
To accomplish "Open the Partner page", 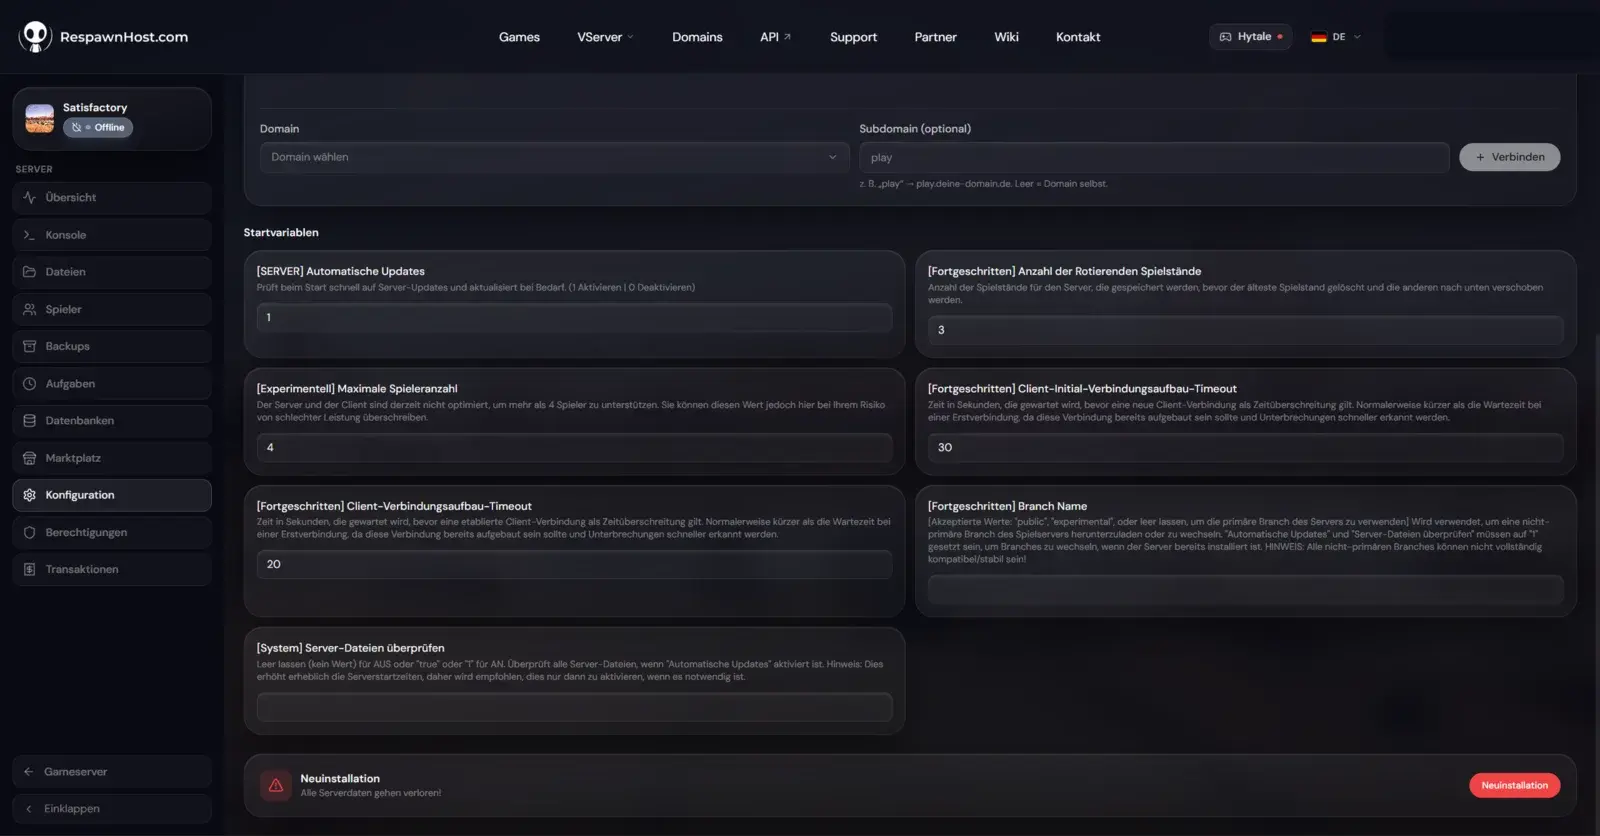I will (x=935, y=37).
